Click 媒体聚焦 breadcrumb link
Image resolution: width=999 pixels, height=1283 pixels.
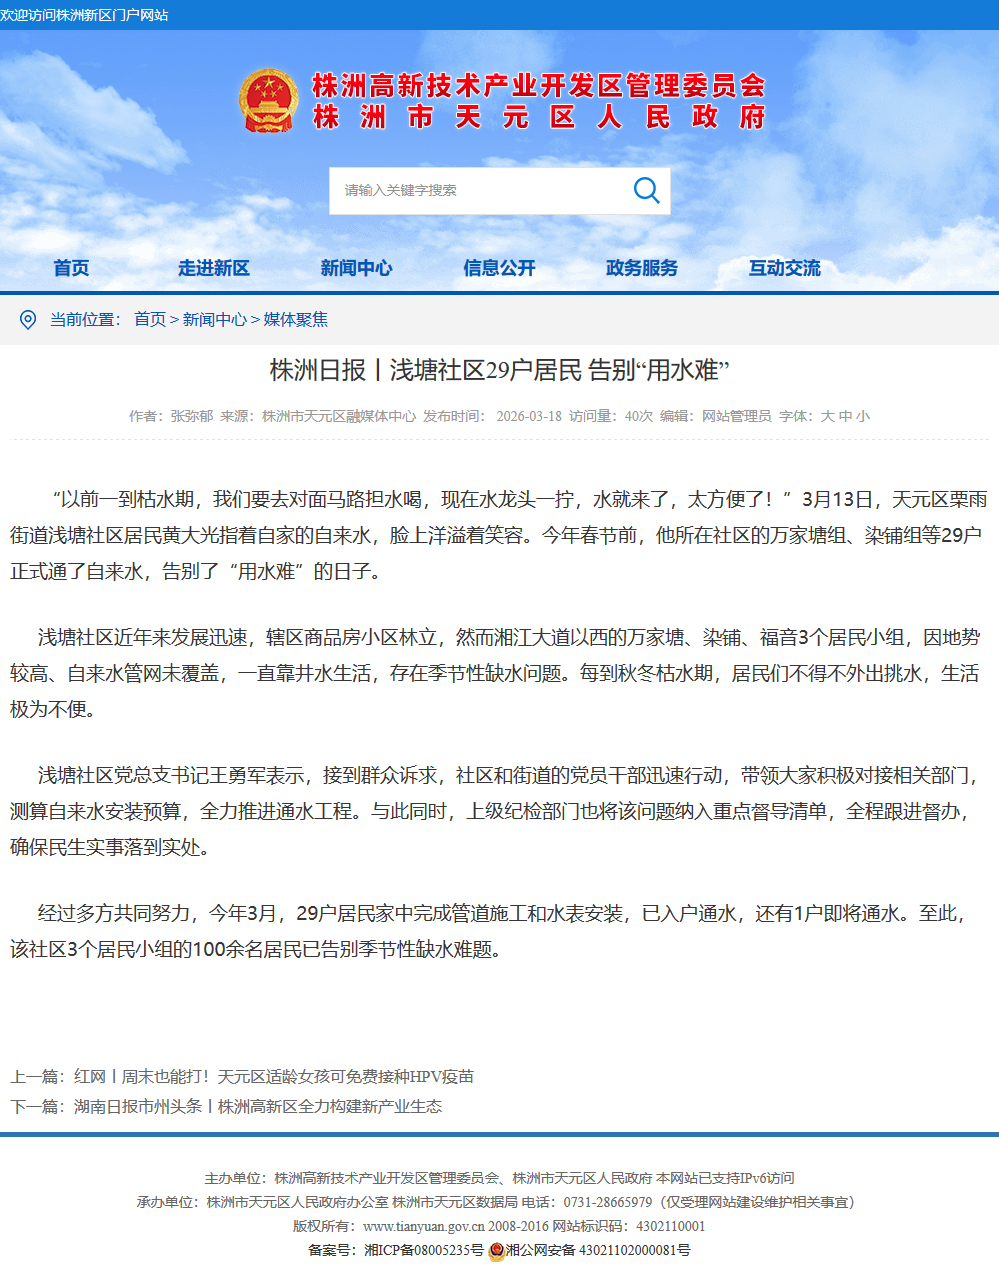pyautogui.click(x=295, y=320)
